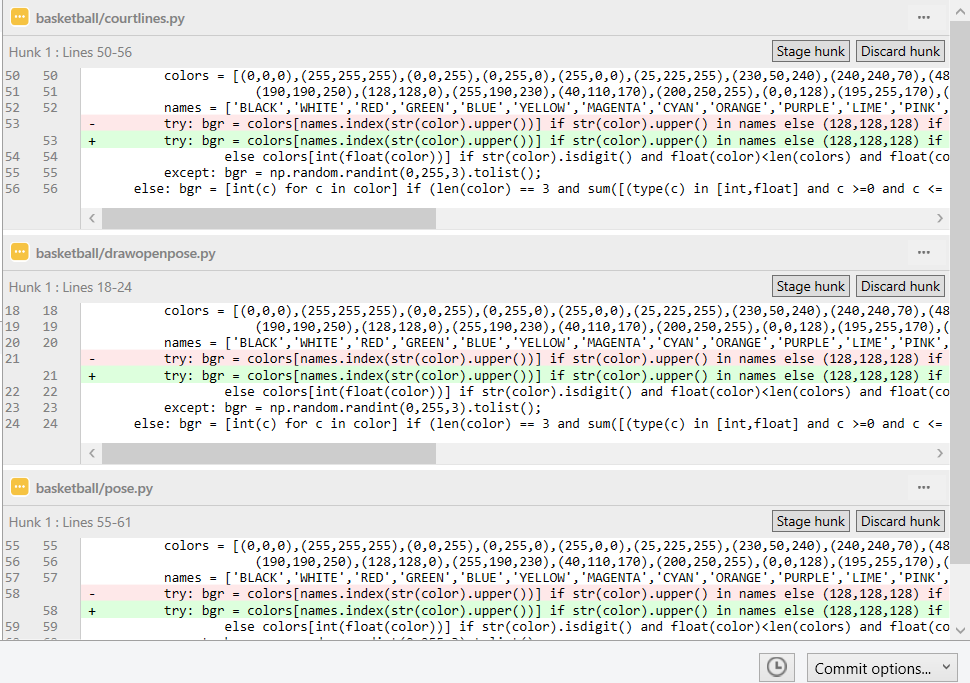Click right scroll arrow in drawopenpose.py diff
Screen dimensions: 970x683
(x=940, y=453)
